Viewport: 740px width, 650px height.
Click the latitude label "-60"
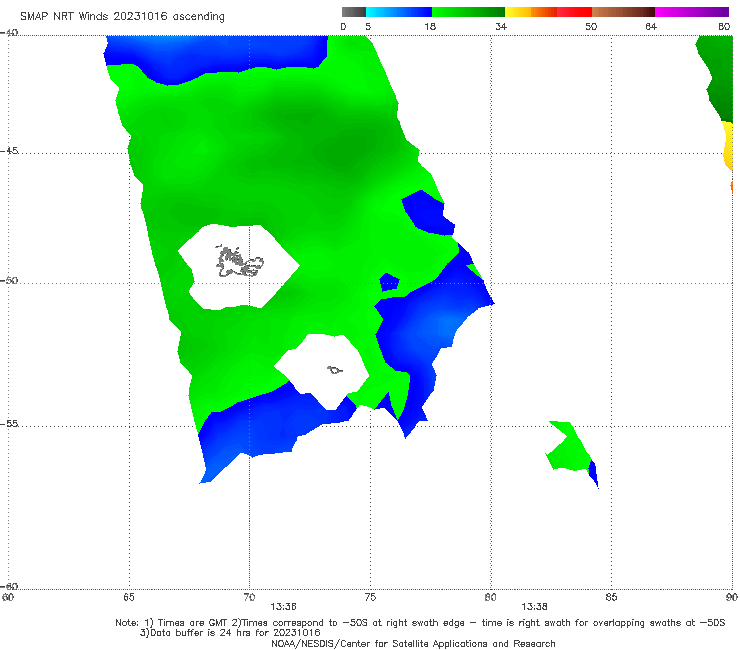pos(9,586)
